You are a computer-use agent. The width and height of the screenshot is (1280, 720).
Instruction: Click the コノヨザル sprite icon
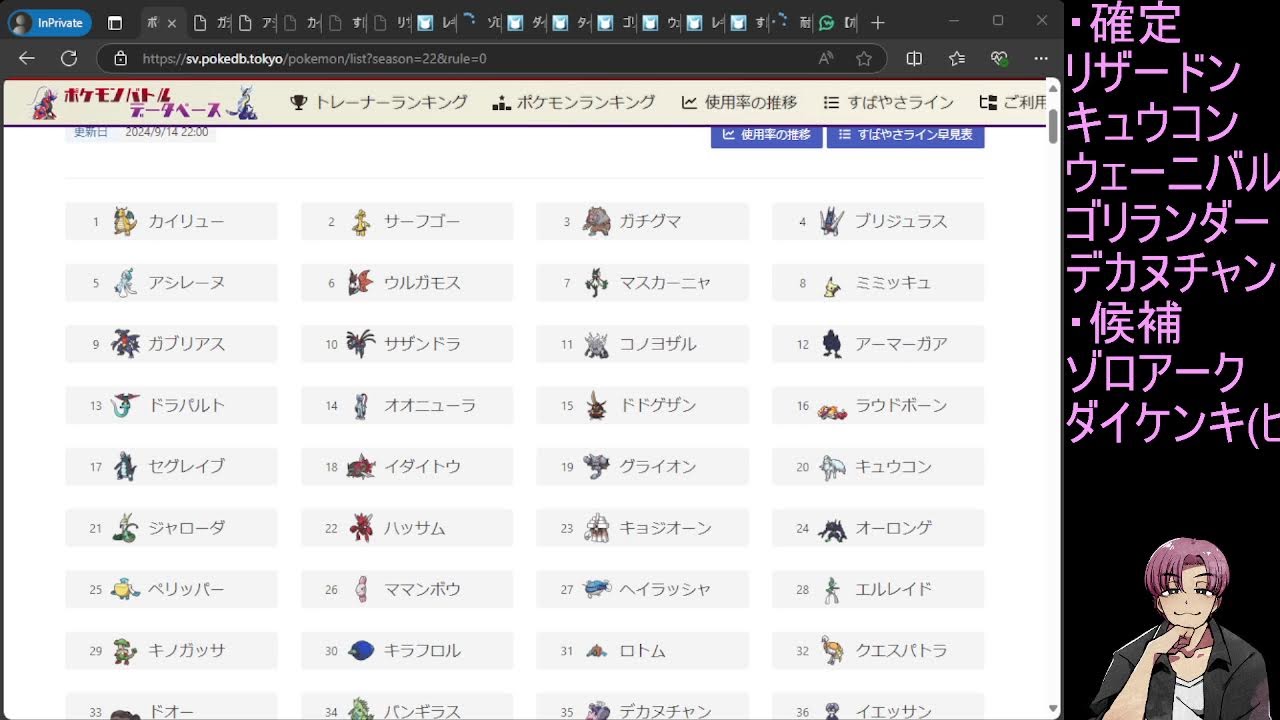[x=597, y=343]
